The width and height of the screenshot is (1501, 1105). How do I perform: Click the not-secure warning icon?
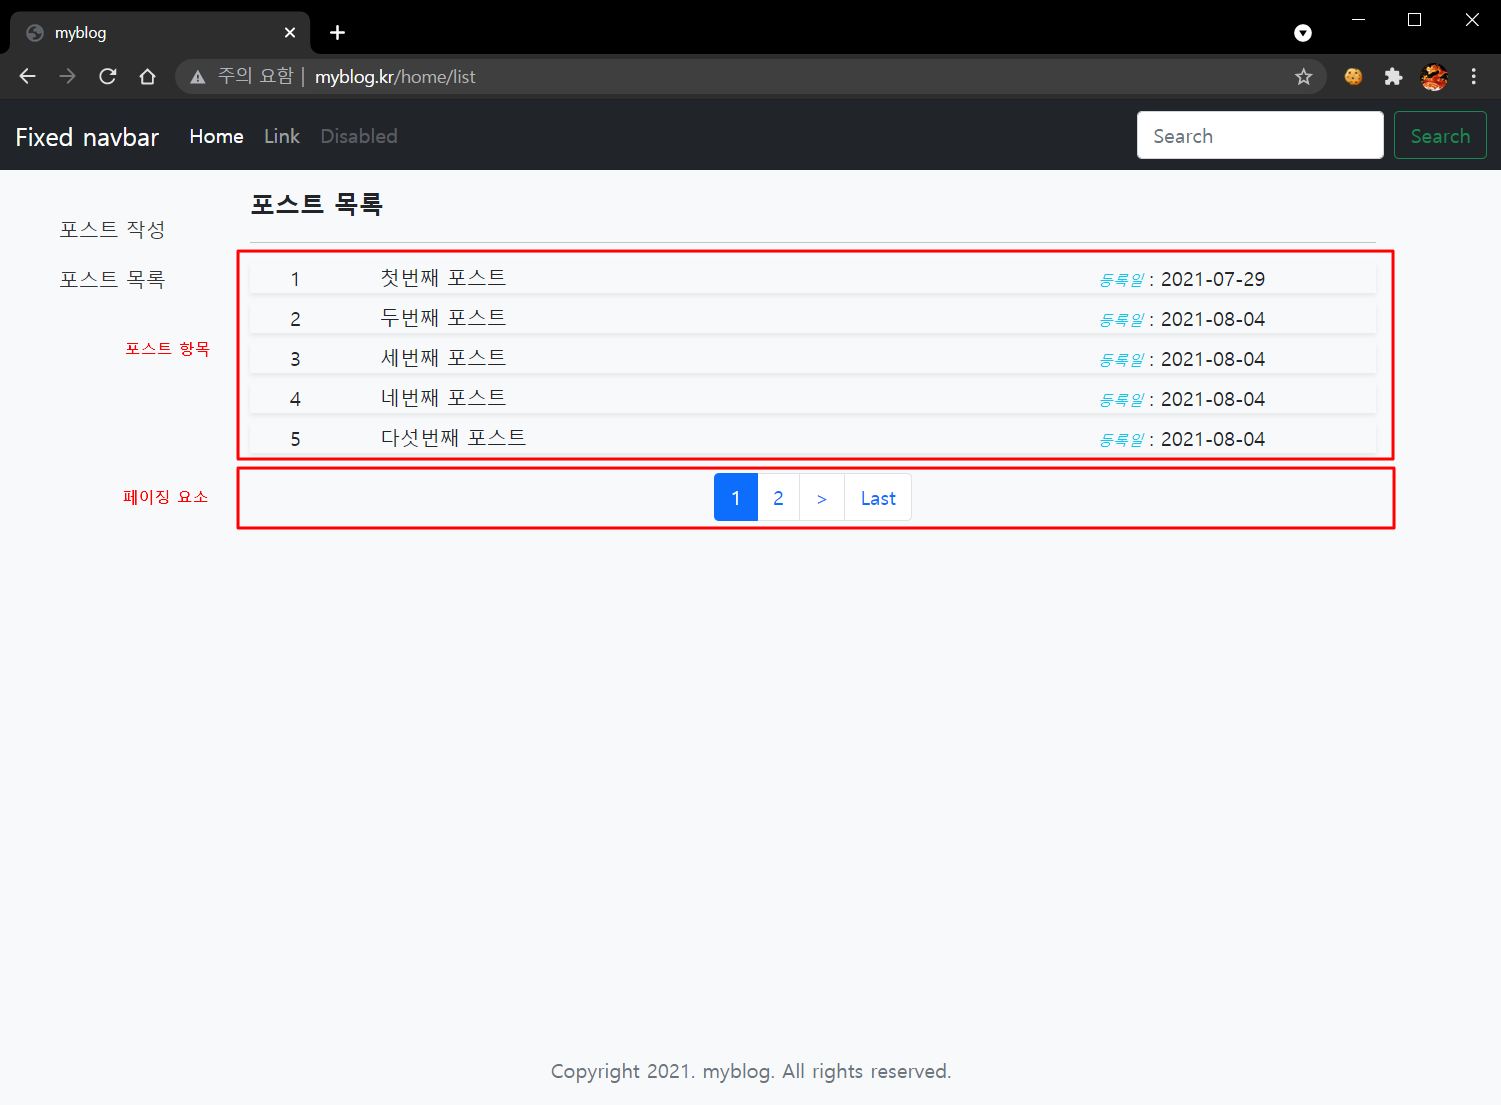coord(198,77)
